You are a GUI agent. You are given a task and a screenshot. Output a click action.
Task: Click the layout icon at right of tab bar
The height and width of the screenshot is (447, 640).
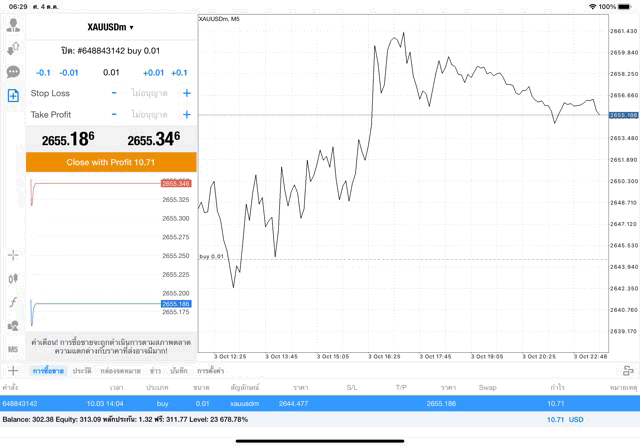pos(628,370)
